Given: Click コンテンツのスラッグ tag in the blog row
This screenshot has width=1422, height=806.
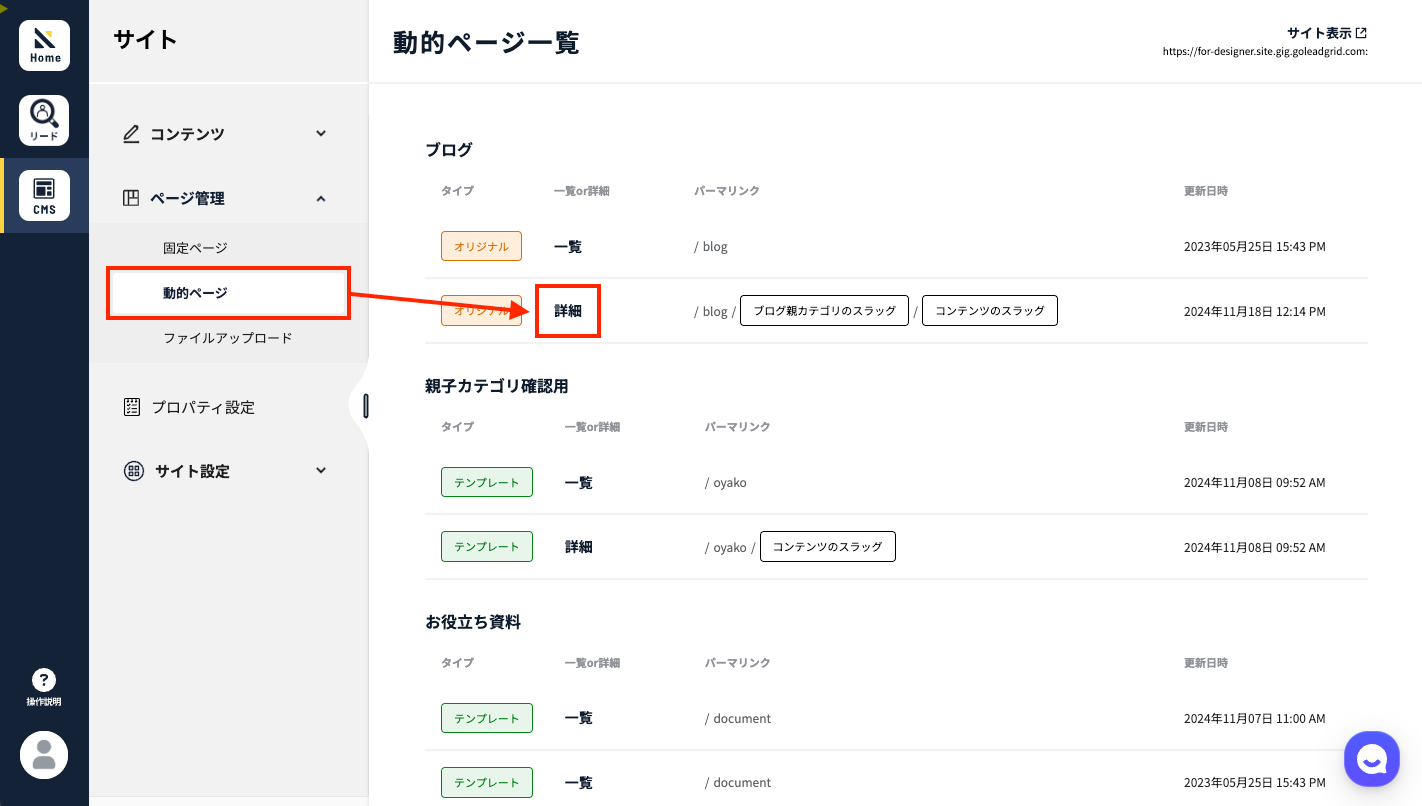Looking at the screenshot, I should click(990, 311).
